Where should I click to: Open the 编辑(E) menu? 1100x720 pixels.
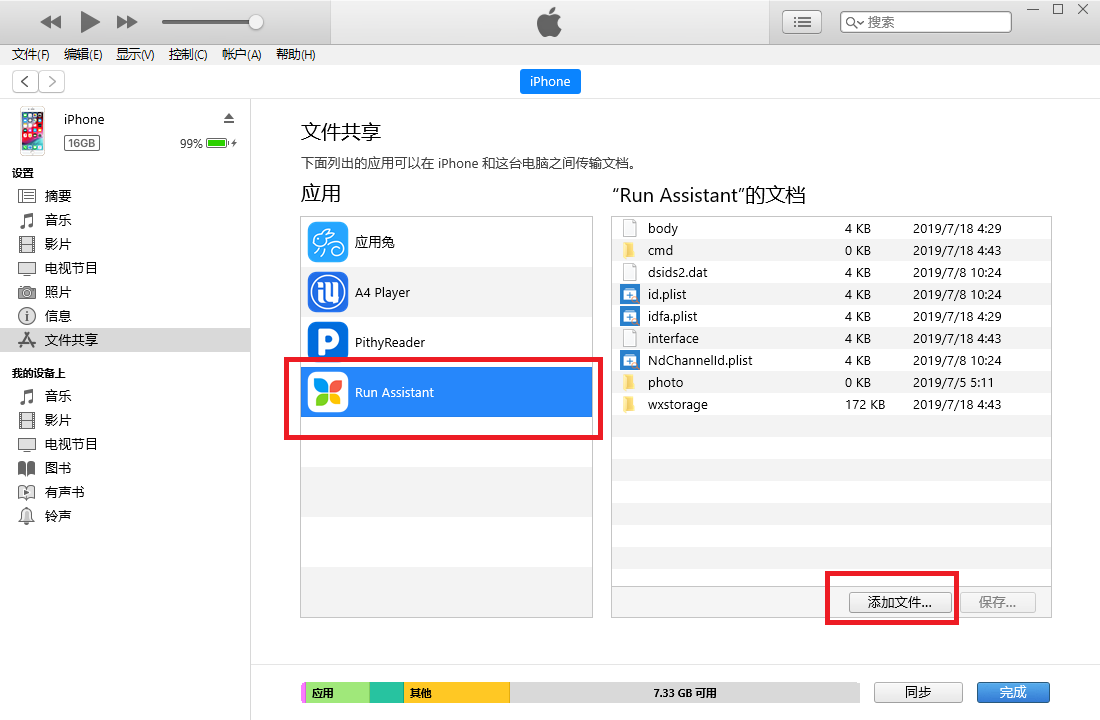pos(83,55)
